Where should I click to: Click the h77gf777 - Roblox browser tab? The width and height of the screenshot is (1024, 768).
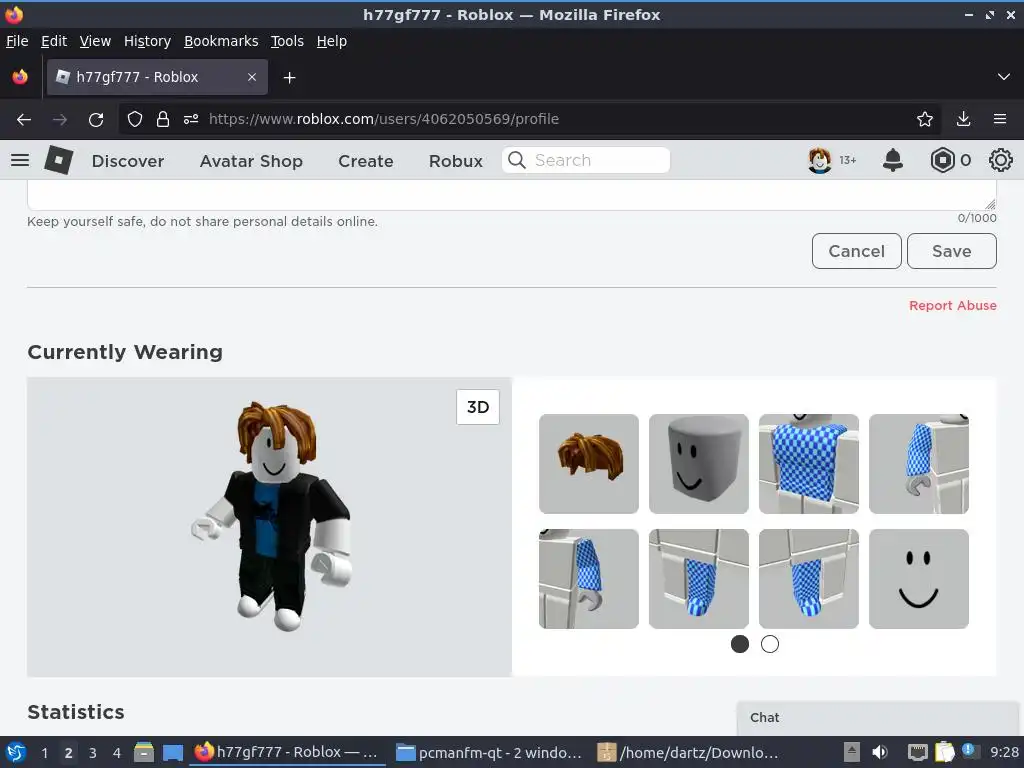point(157,77)
